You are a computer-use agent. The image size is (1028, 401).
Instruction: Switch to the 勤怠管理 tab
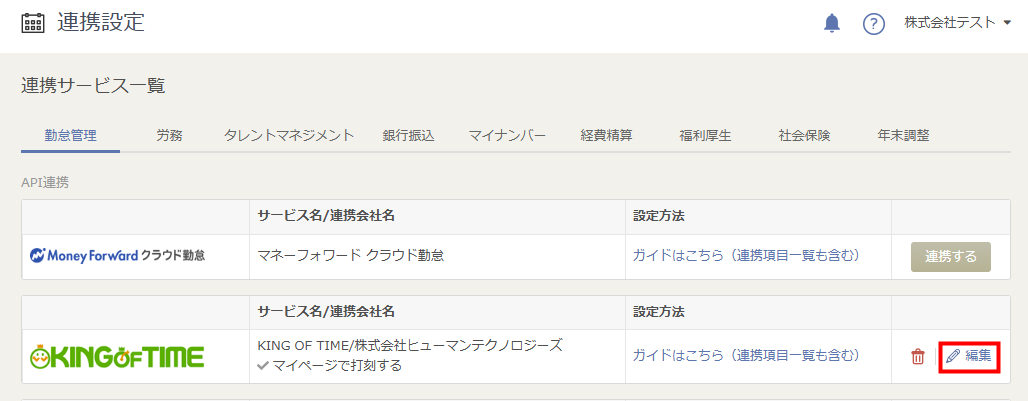click(71, 135)
